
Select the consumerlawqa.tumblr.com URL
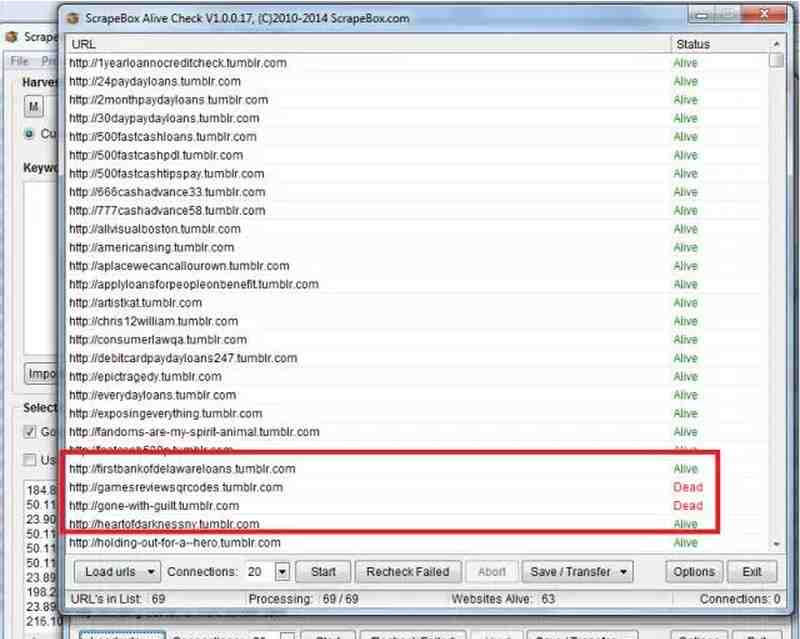[158, 339]
